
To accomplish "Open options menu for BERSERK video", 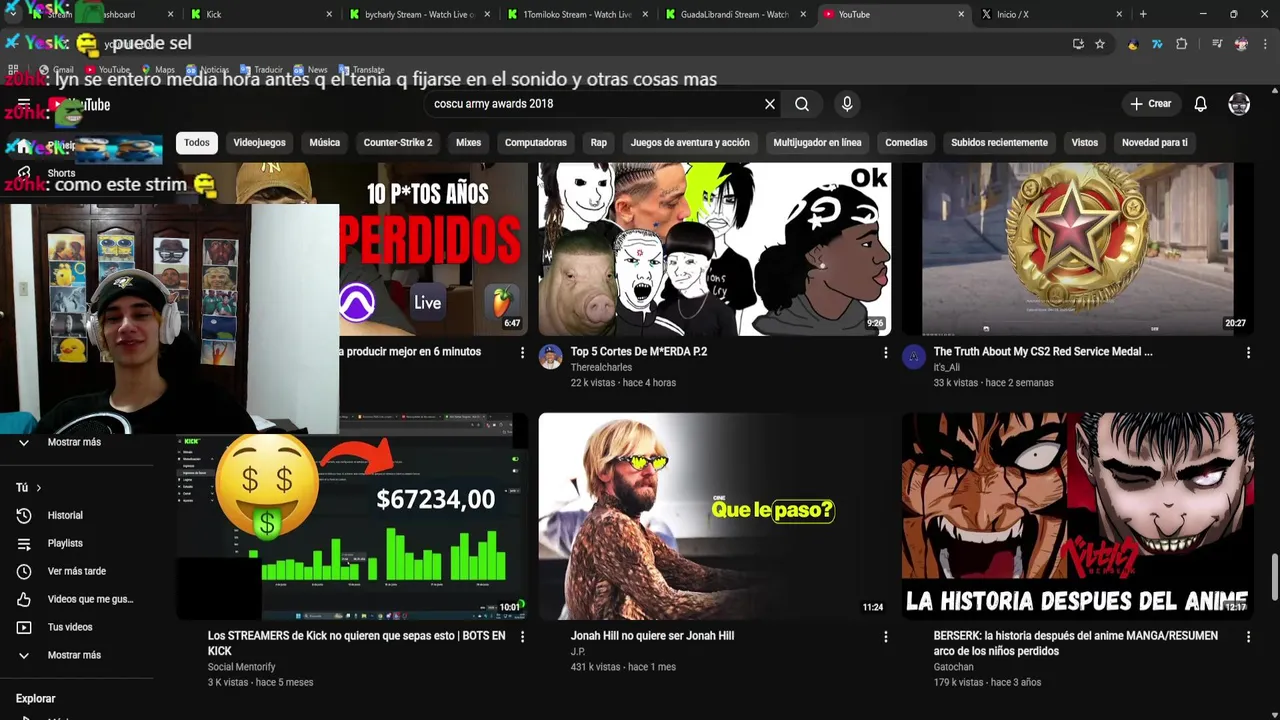I will pos(1248,637).
